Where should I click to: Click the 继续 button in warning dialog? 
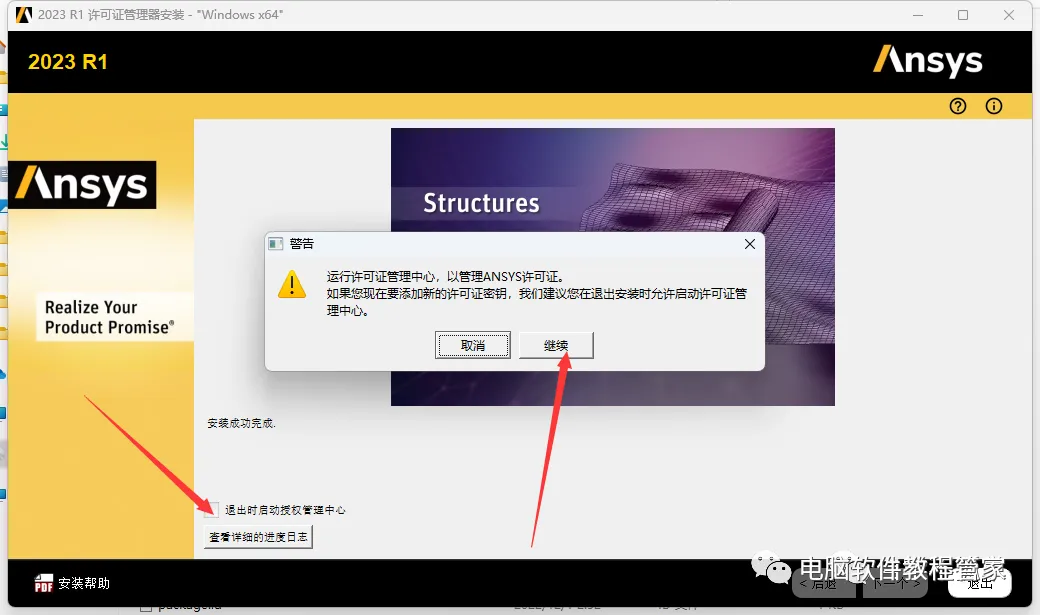(x=556, y=345)
